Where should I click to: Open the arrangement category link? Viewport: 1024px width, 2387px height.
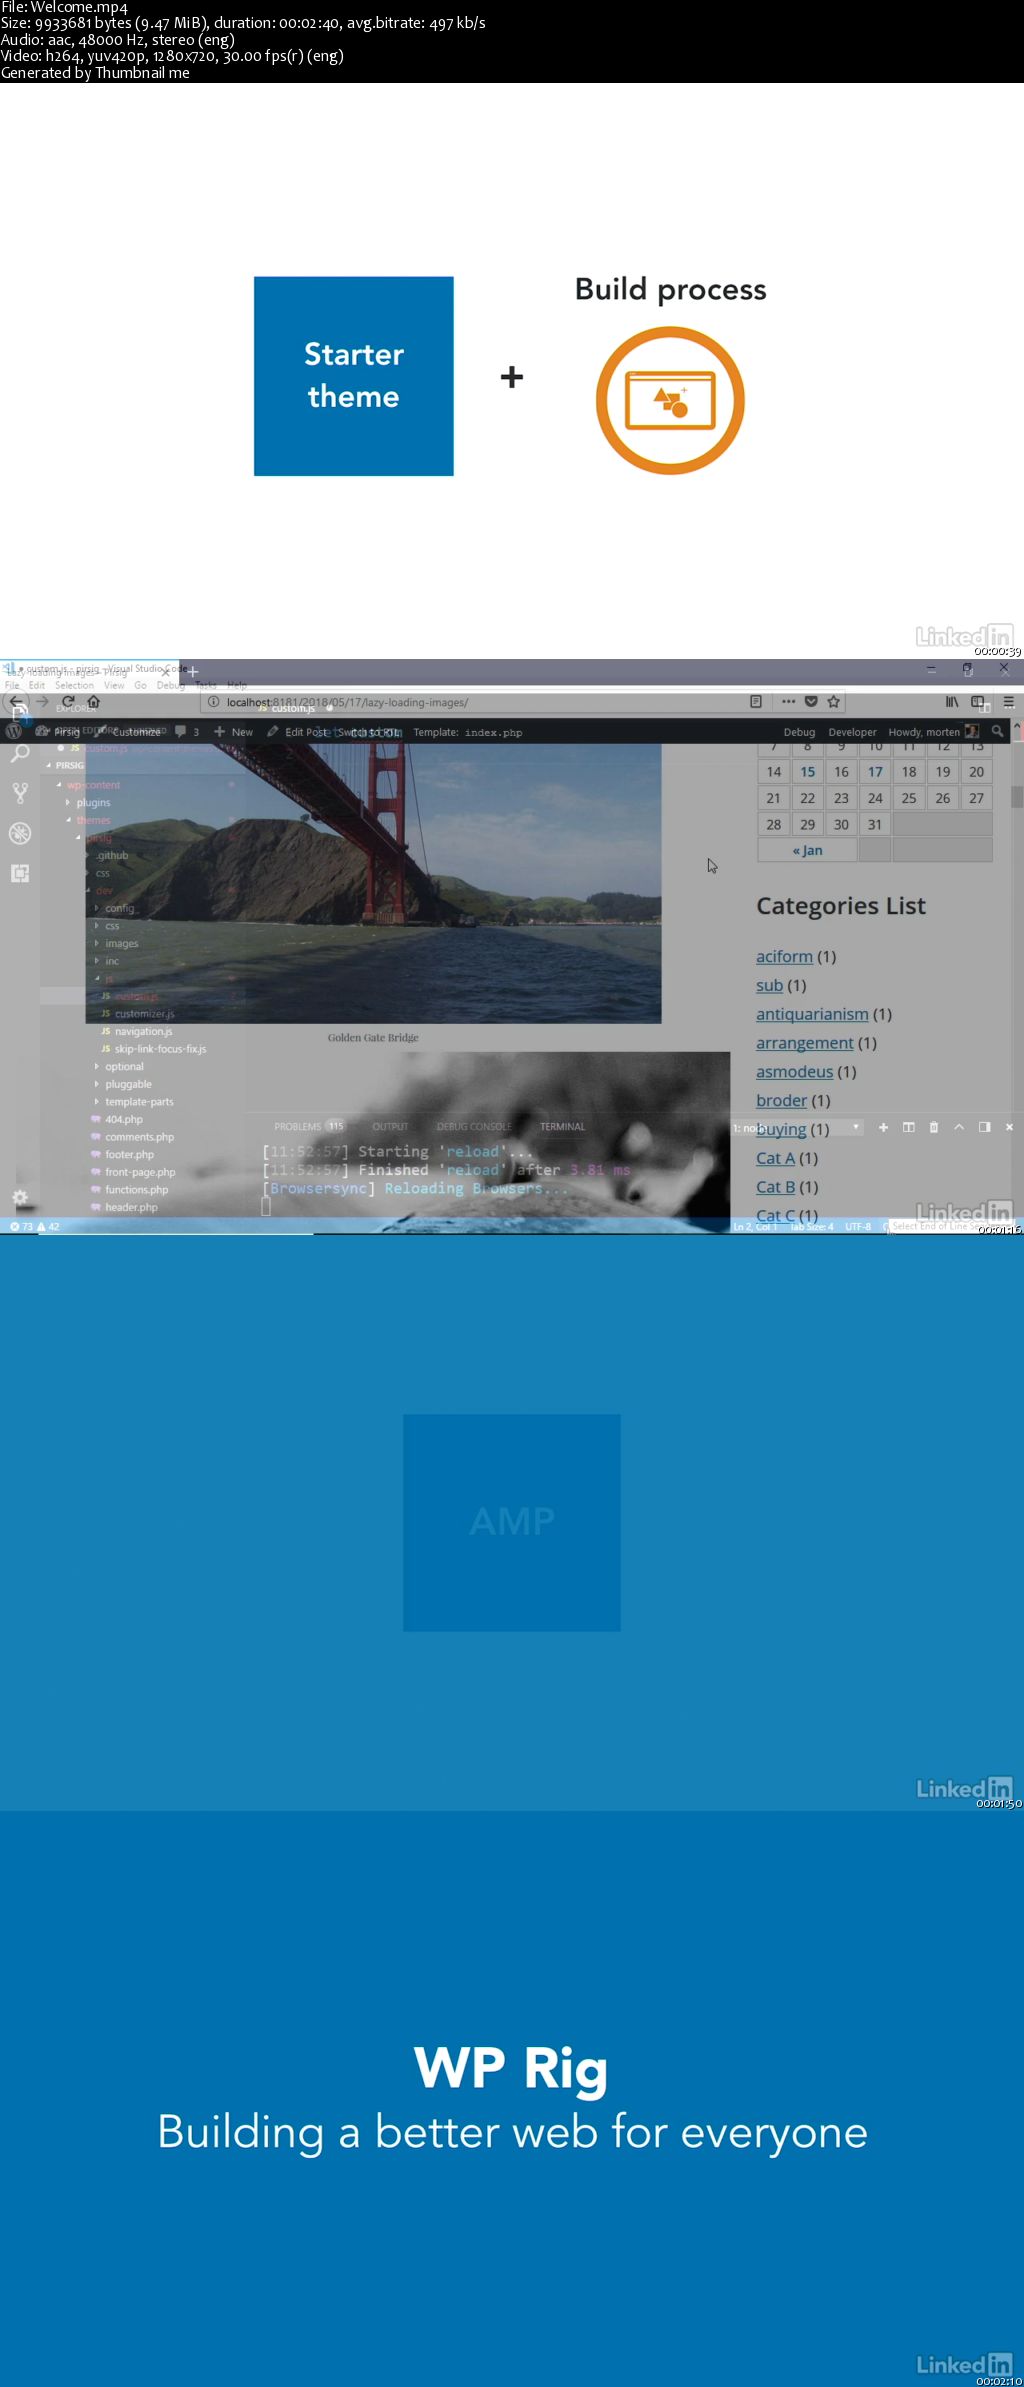804,1043
